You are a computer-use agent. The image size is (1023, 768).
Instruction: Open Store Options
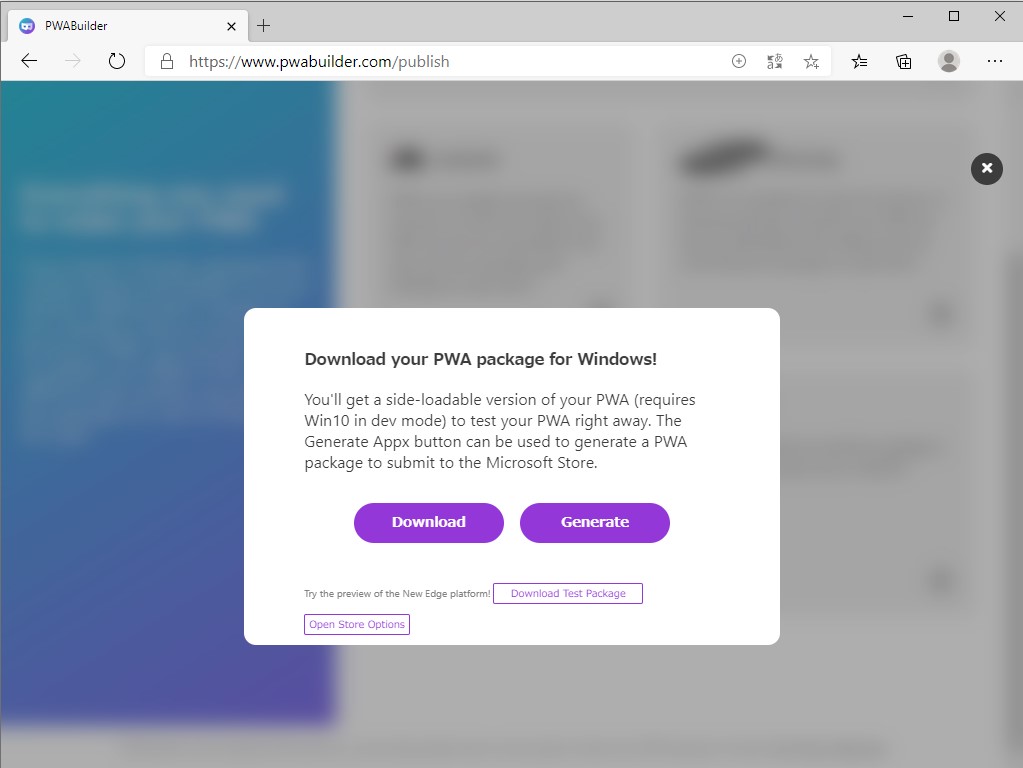coord(356,624)
